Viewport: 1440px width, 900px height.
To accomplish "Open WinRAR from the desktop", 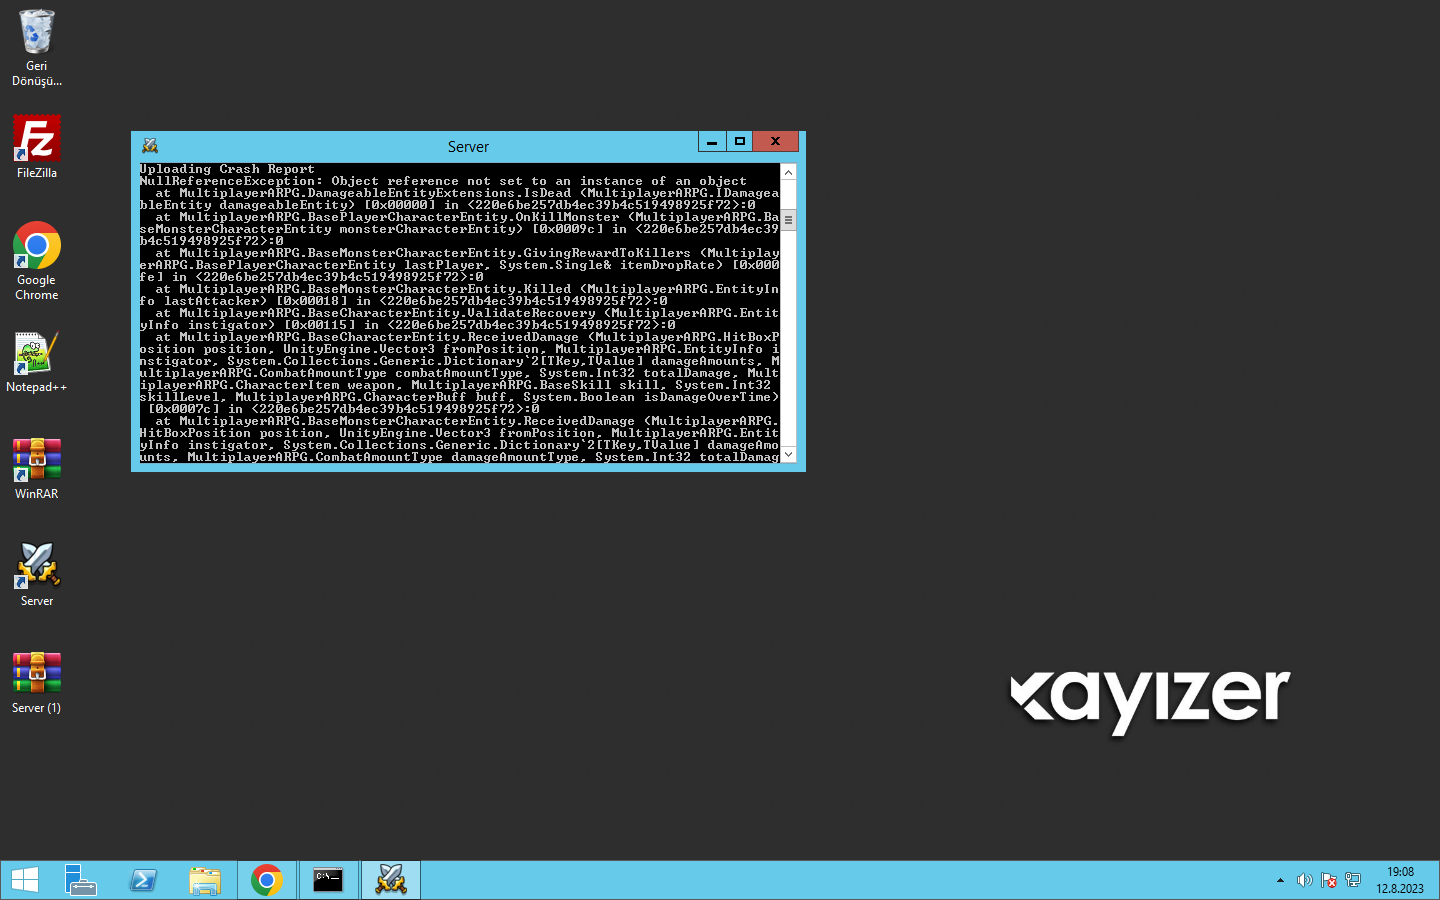I will point(36,460).
